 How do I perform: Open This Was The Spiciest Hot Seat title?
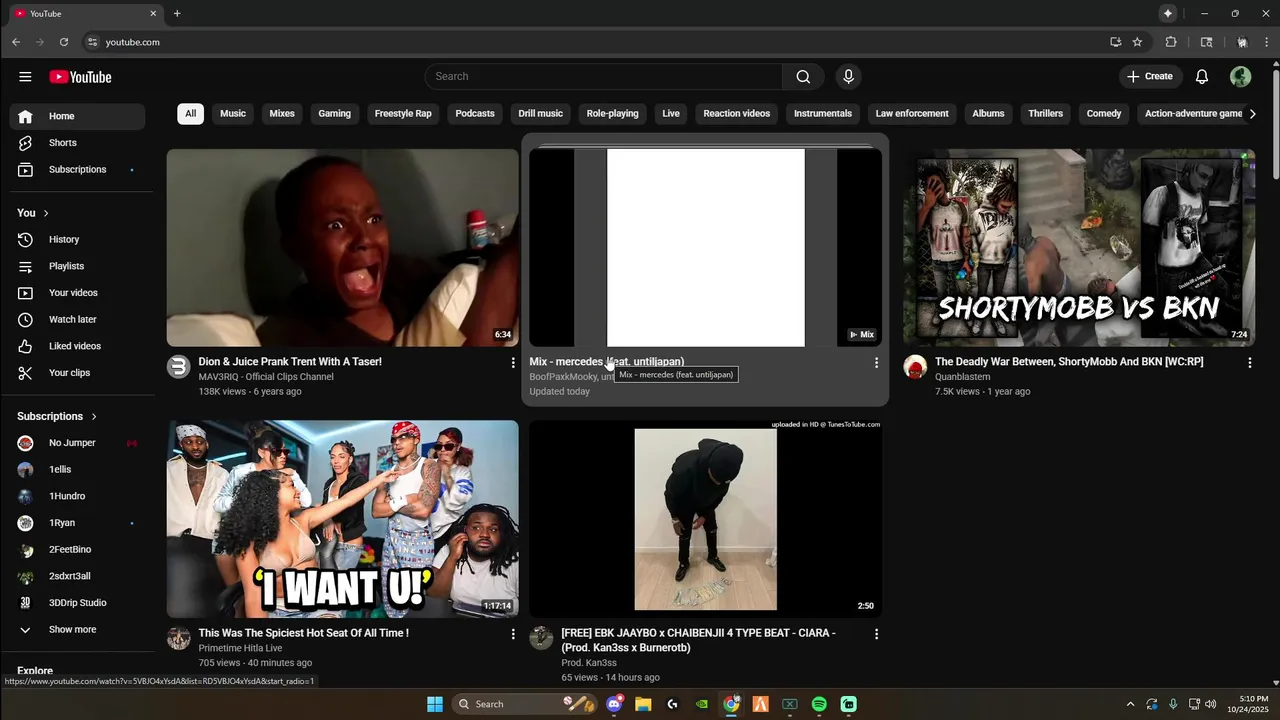(x=303, y=633)
